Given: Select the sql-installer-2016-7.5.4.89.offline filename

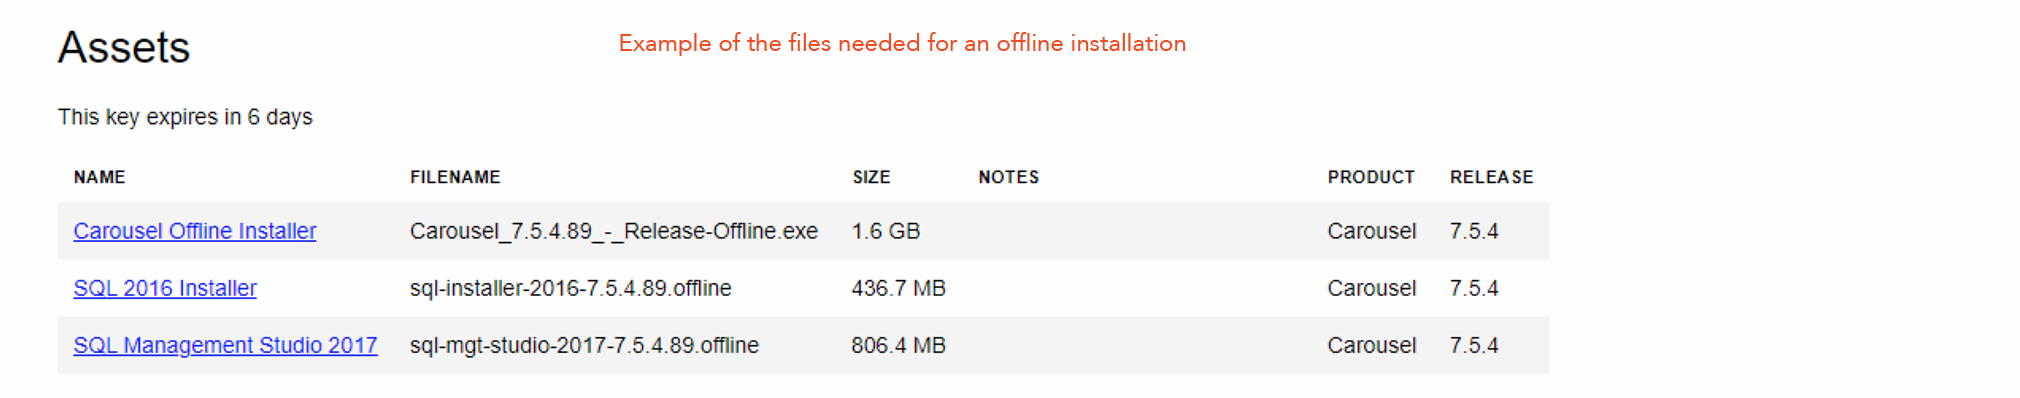Looking at the screenshot, I should pos(571,288).
